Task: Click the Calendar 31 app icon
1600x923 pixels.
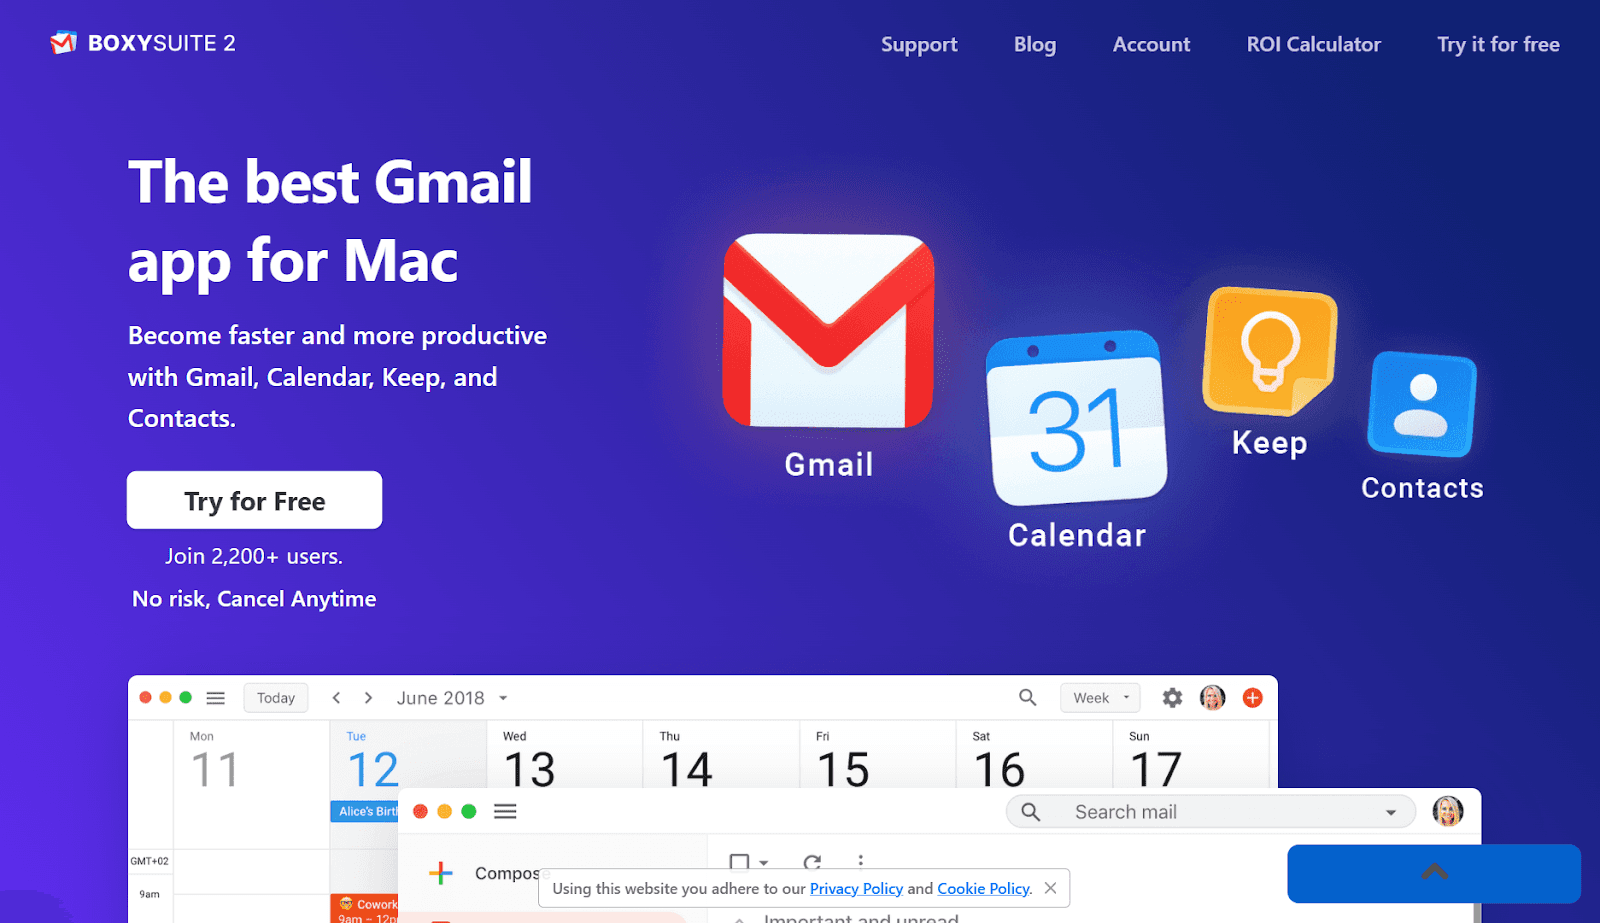Action: click(1076, 419)
